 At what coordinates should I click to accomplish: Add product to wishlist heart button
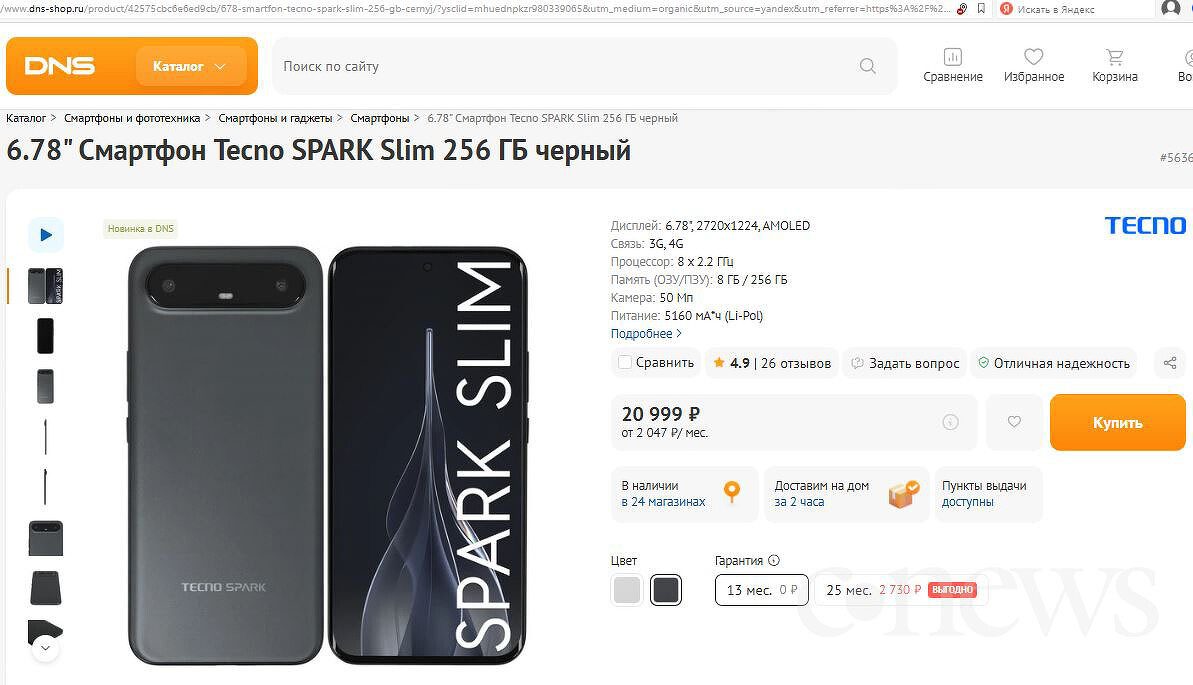[x=1014, y=422]
